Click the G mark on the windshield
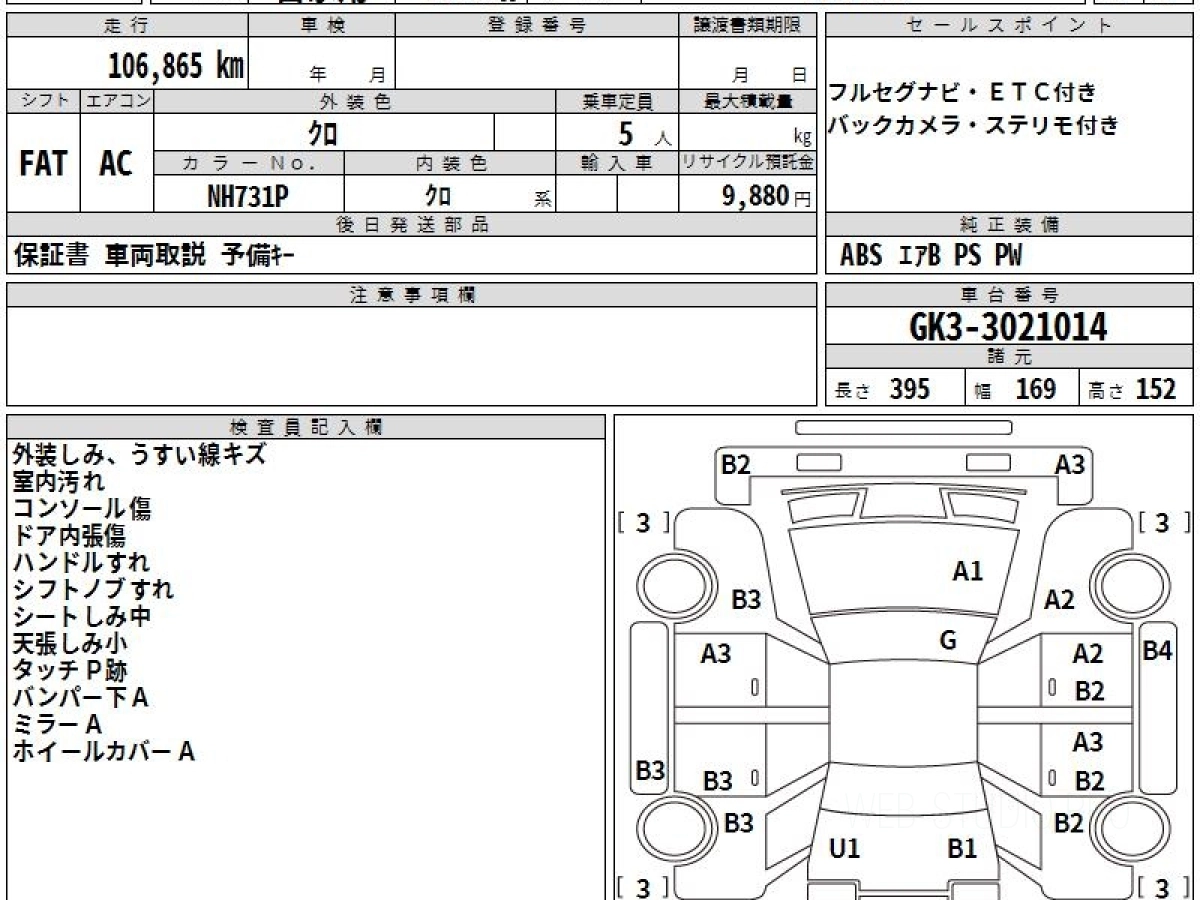 949,641
